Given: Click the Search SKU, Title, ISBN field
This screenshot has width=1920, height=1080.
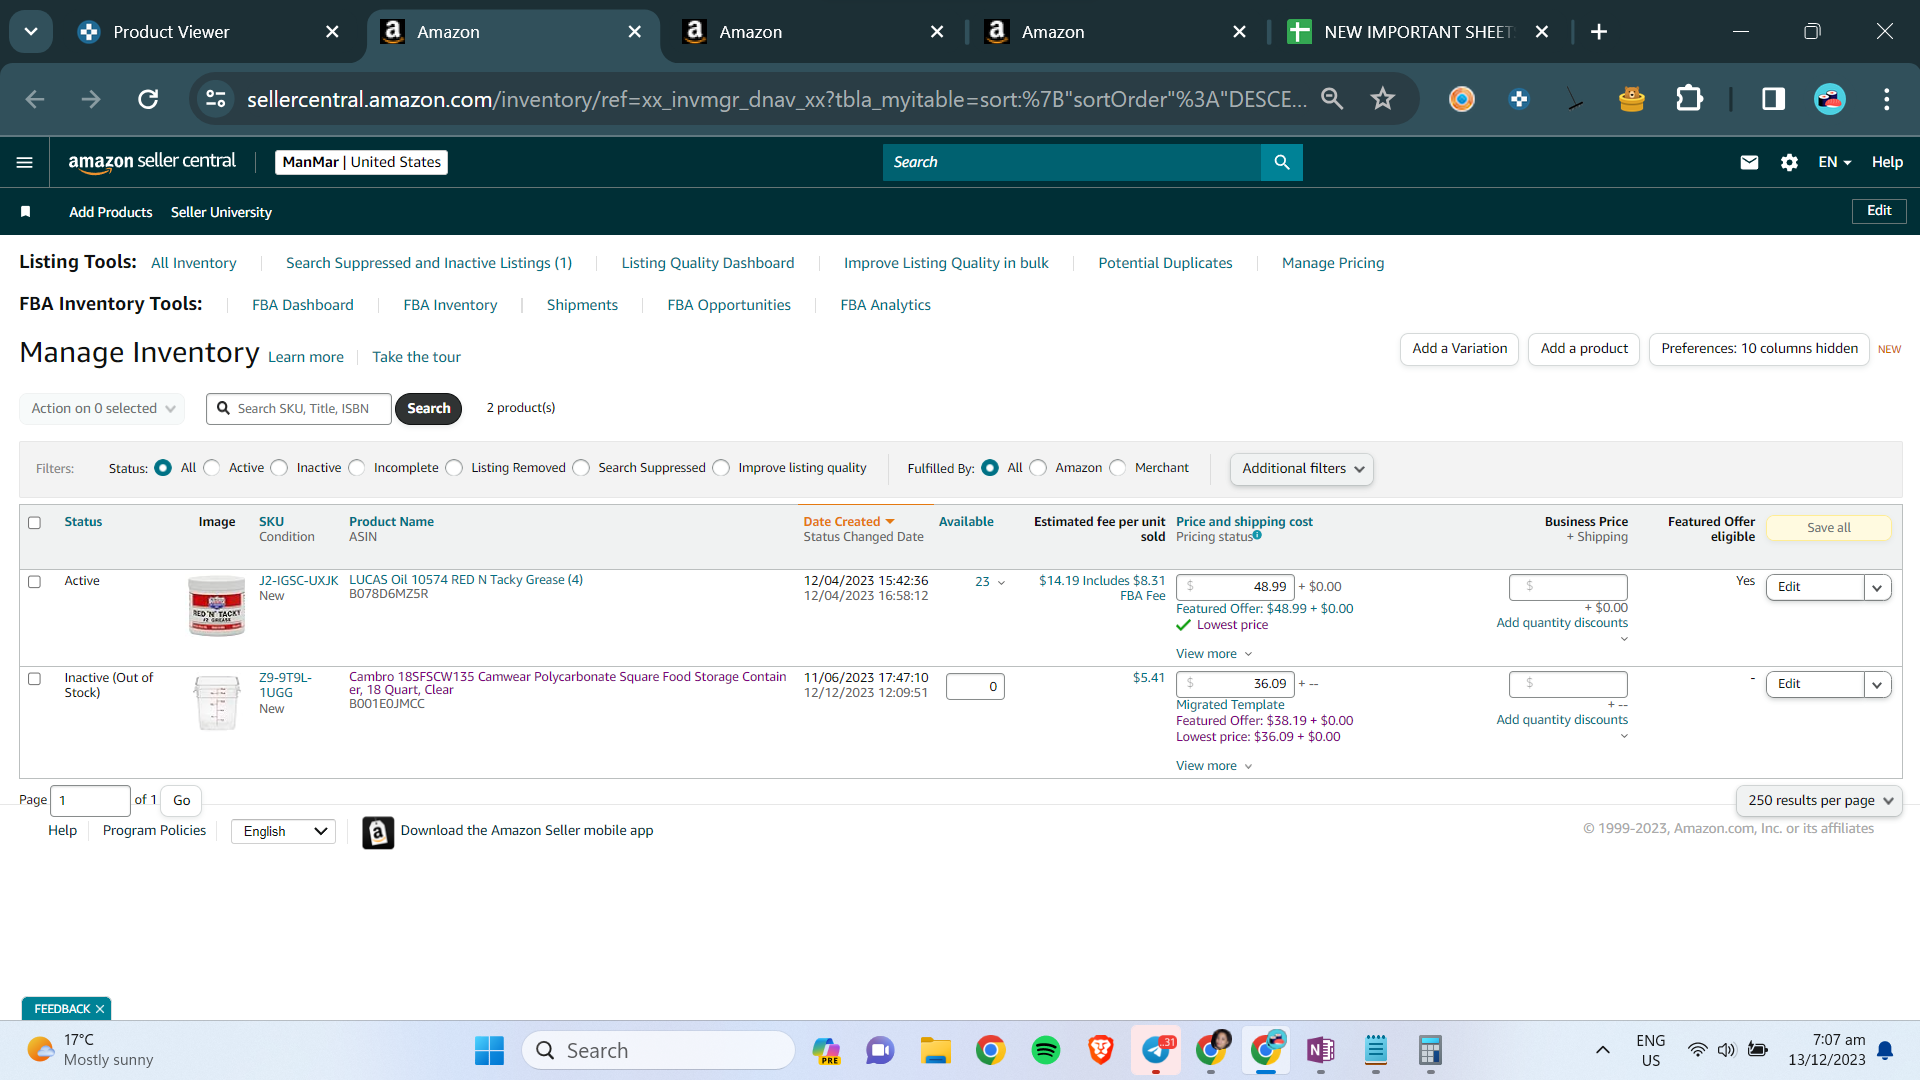Looking at the screenshot, I should pos(299,408).
